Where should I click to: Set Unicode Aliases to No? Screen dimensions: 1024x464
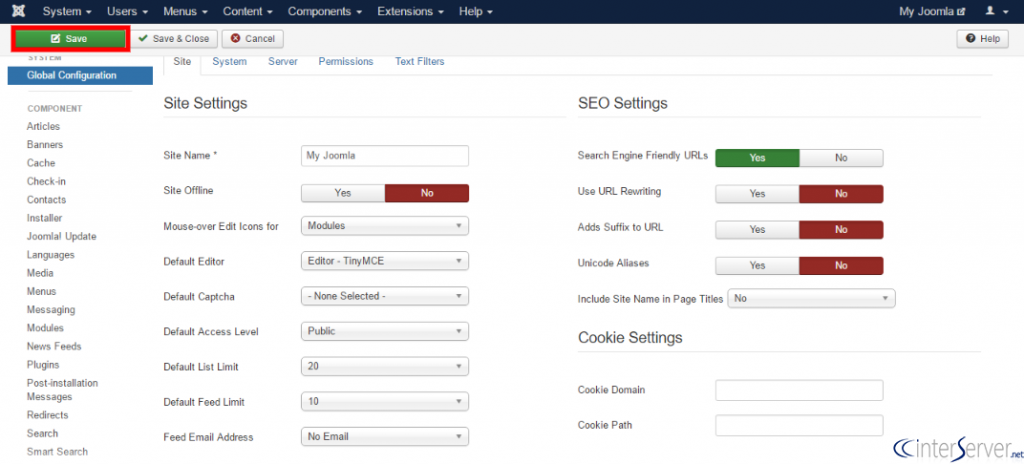(x=841, y=266)
